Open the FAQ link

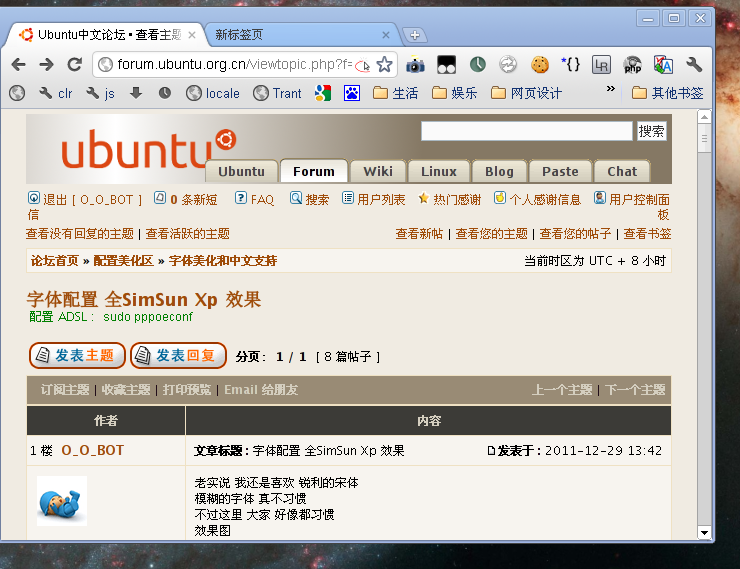(x=255, y=200)
